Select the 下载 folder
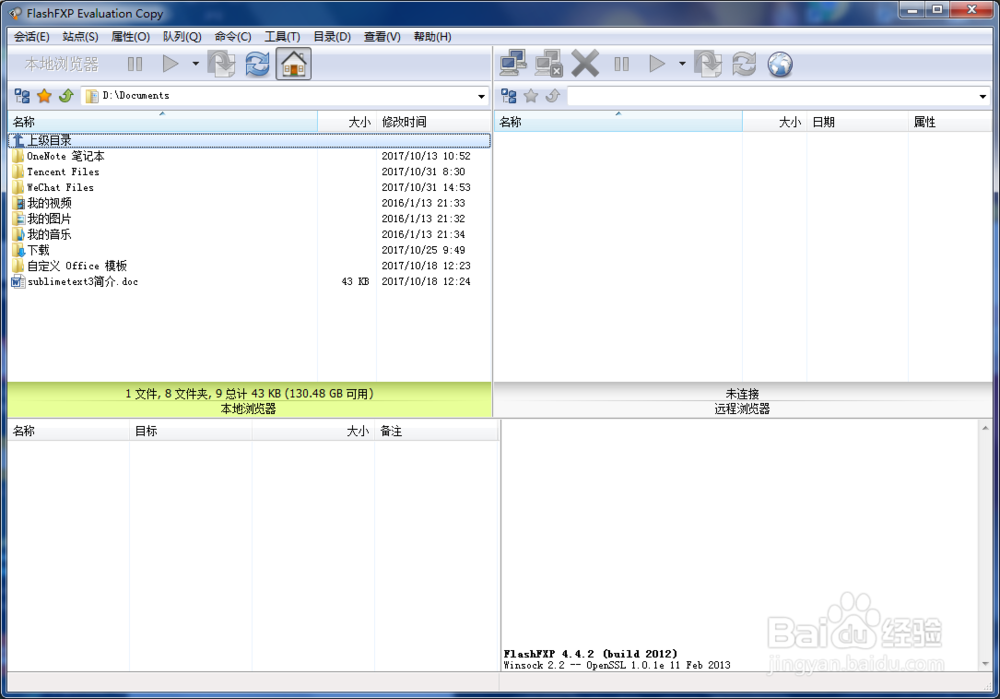 pyautogui.click(x=249, y=250)
